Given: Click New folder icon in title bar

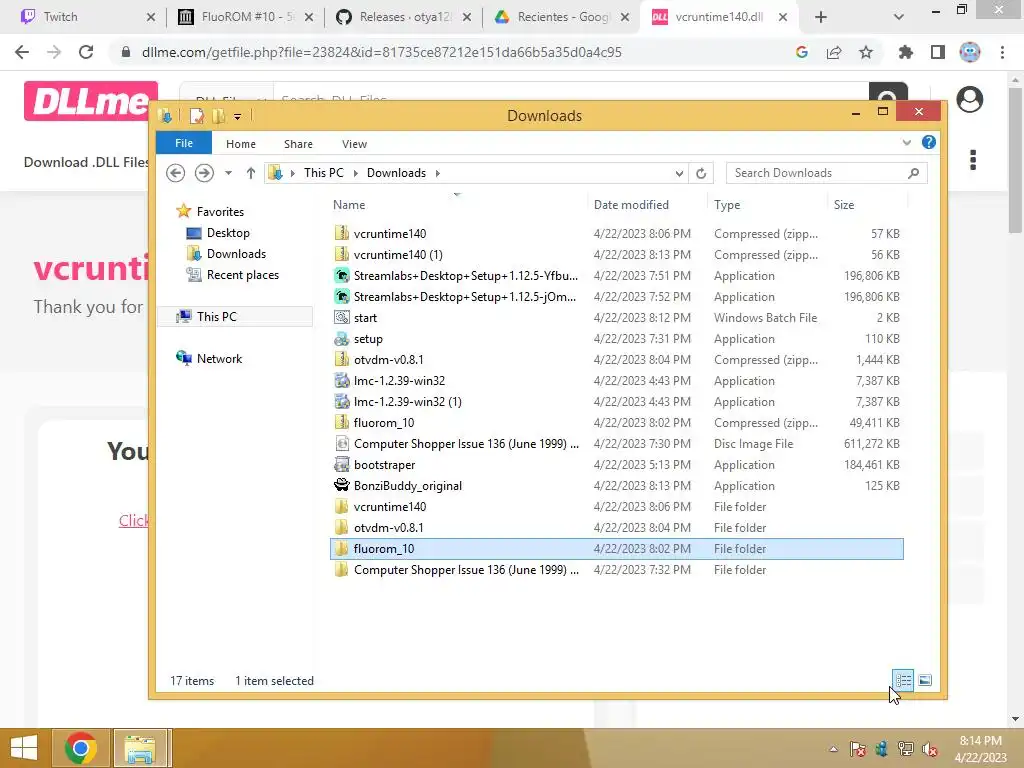Looking at the screenshot, I should point(218,116).
